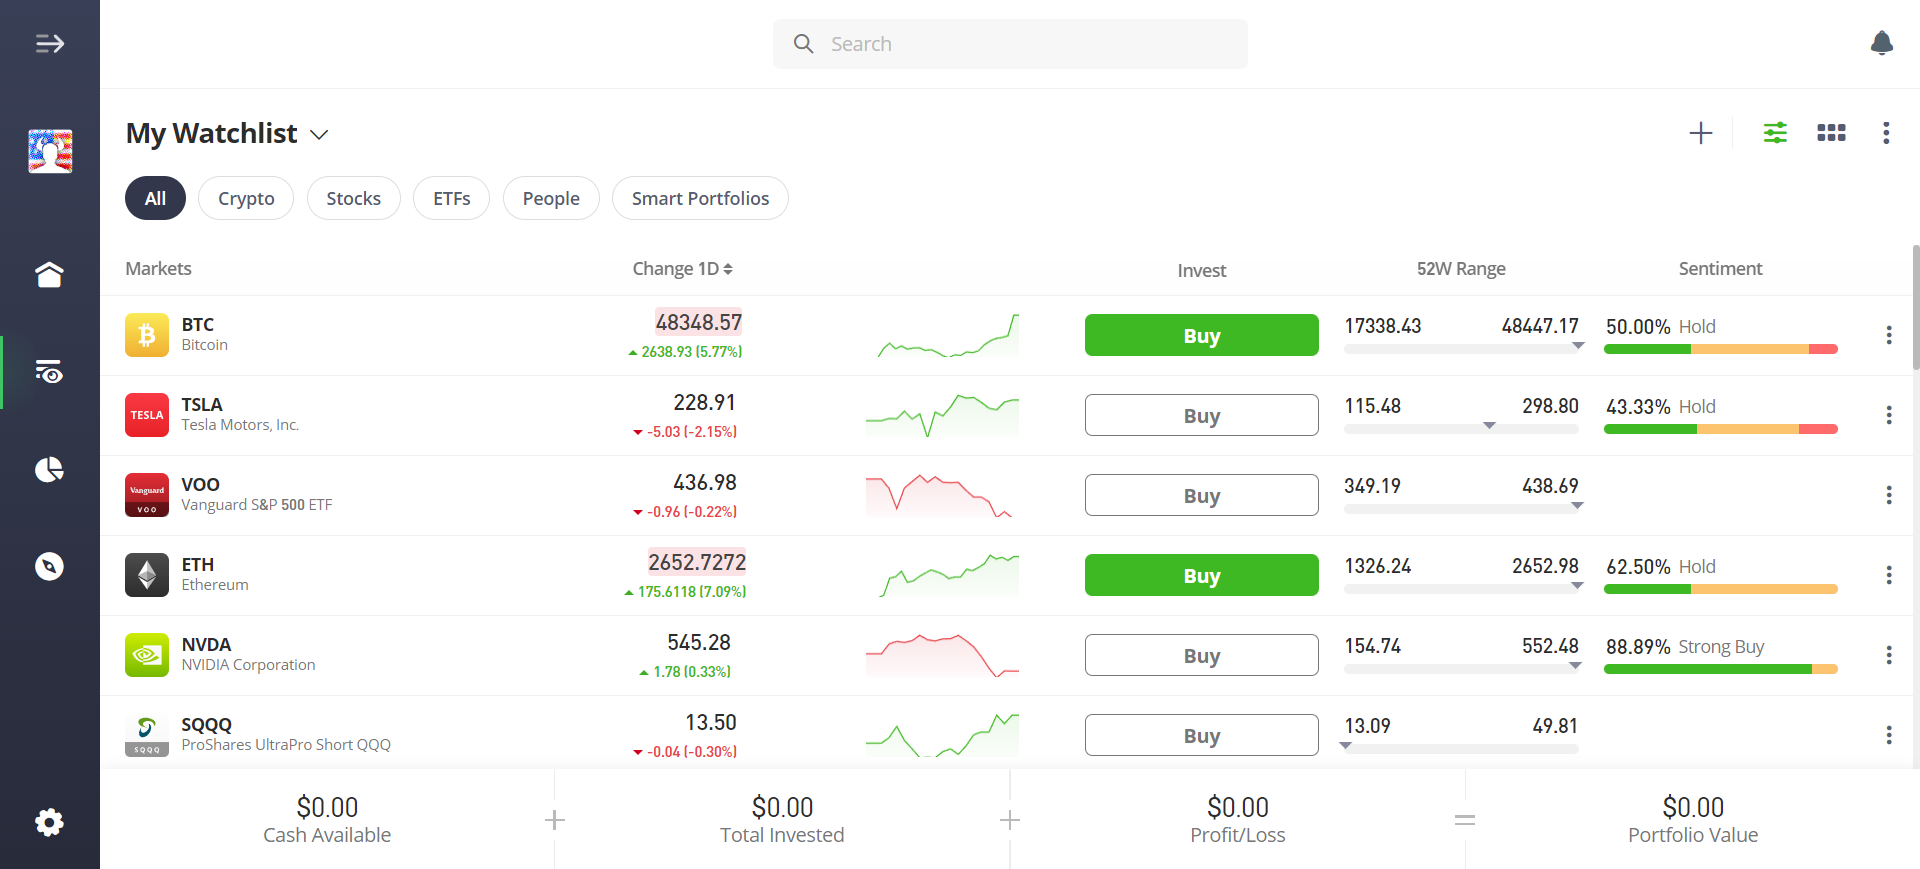Open Settings gear icon
This screenshot has width=1920, height=869.
49,822
